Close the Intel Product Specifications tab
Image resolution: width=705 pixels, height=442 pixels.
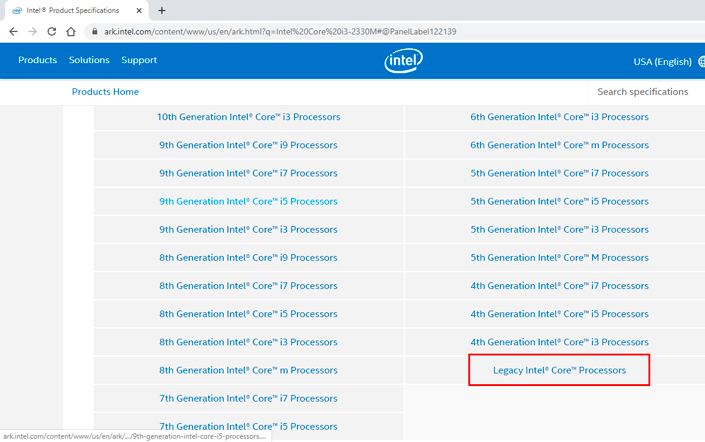[x=139, y=10]
